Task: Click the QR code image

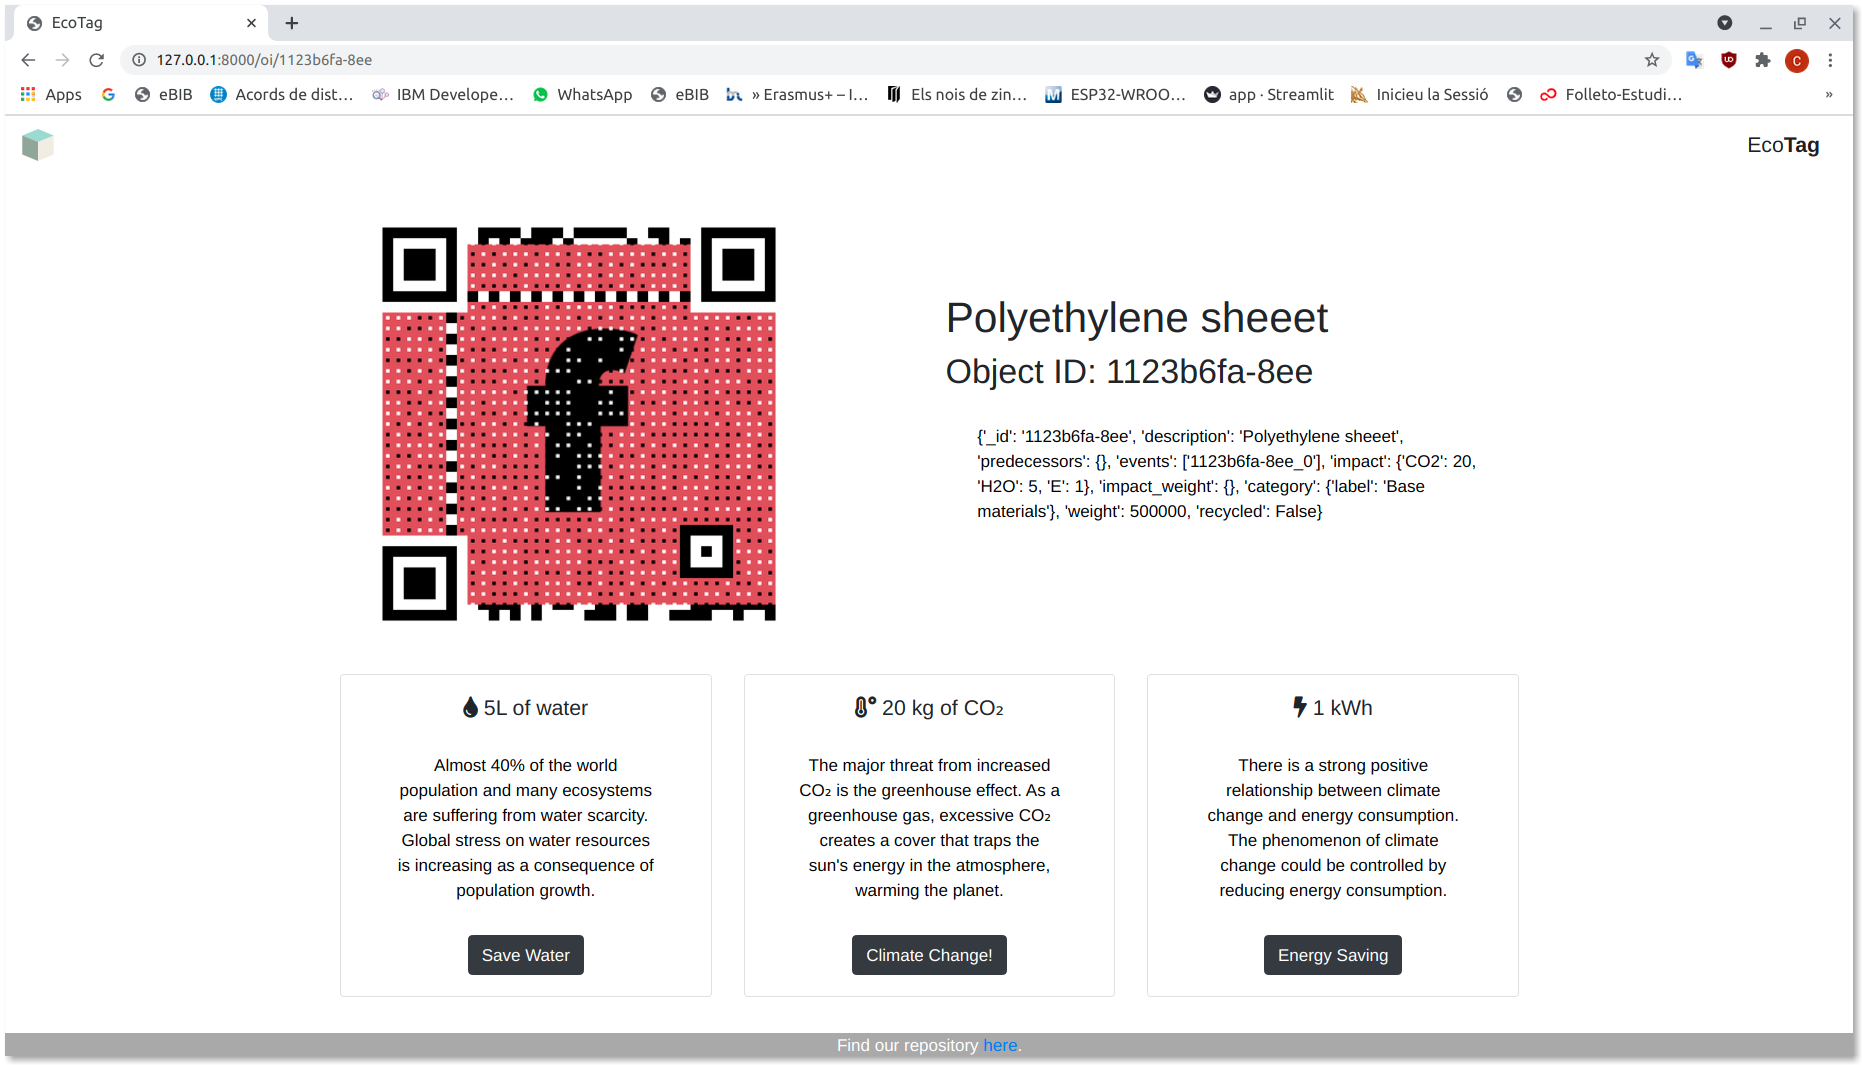Action: coord(579,424)
